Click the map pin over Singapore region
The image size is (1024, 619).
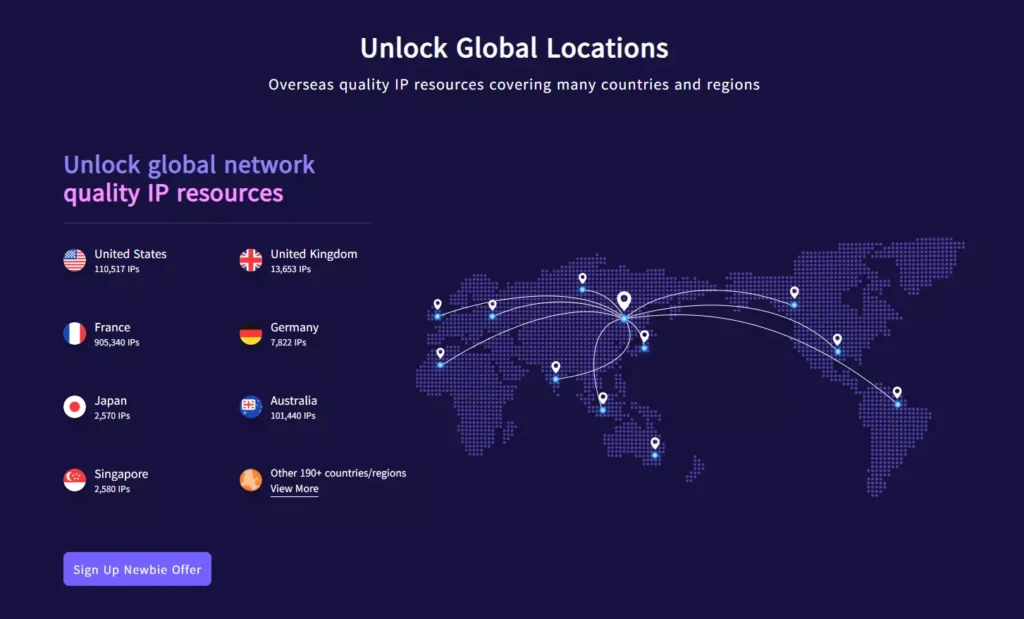pyautogui.click(x=603, y=398)
